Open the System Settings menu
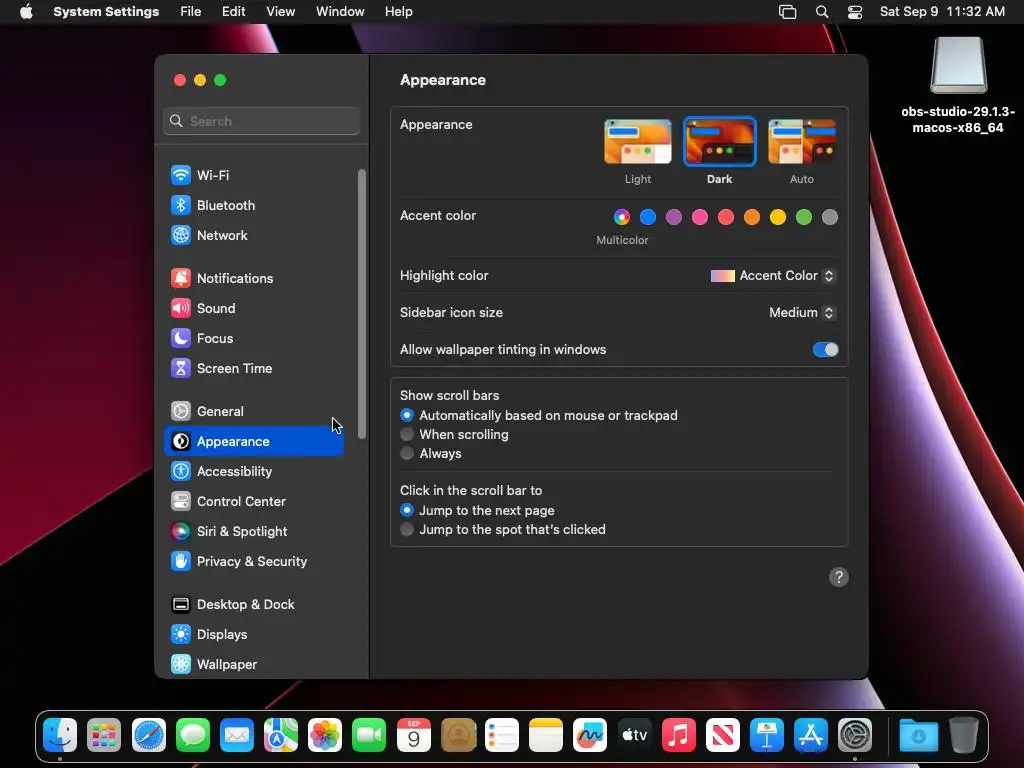 click(x=106, y=12)
